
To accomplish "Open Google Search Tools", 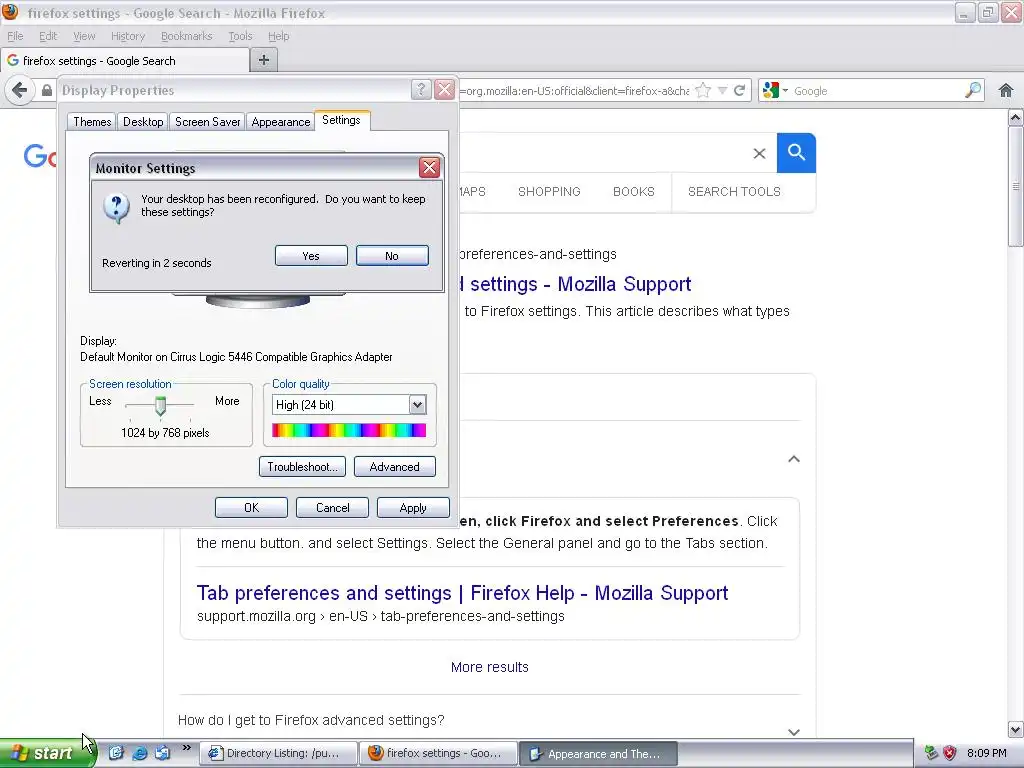I will click(734, 191).
